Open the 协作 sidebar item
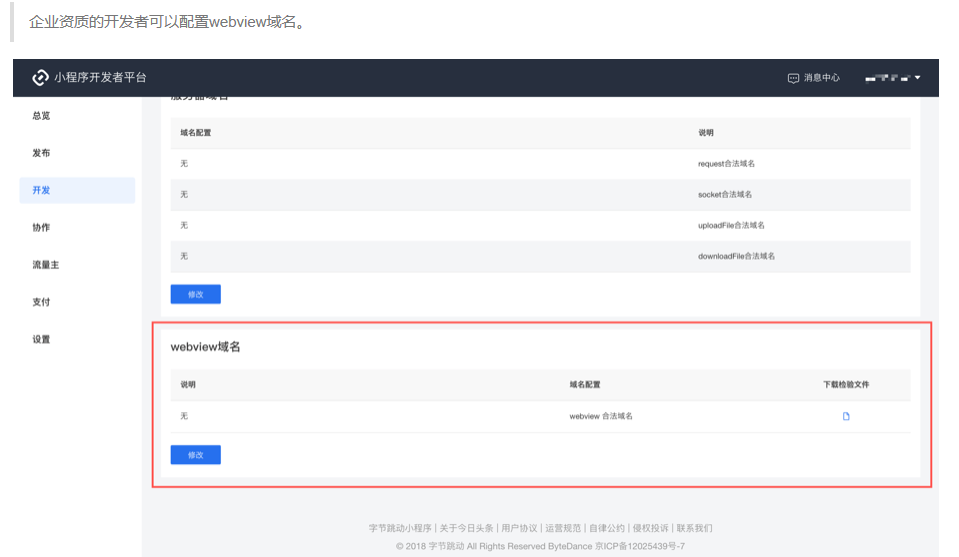The width and height of the screenshot is (959, 557). click(41, 227)
